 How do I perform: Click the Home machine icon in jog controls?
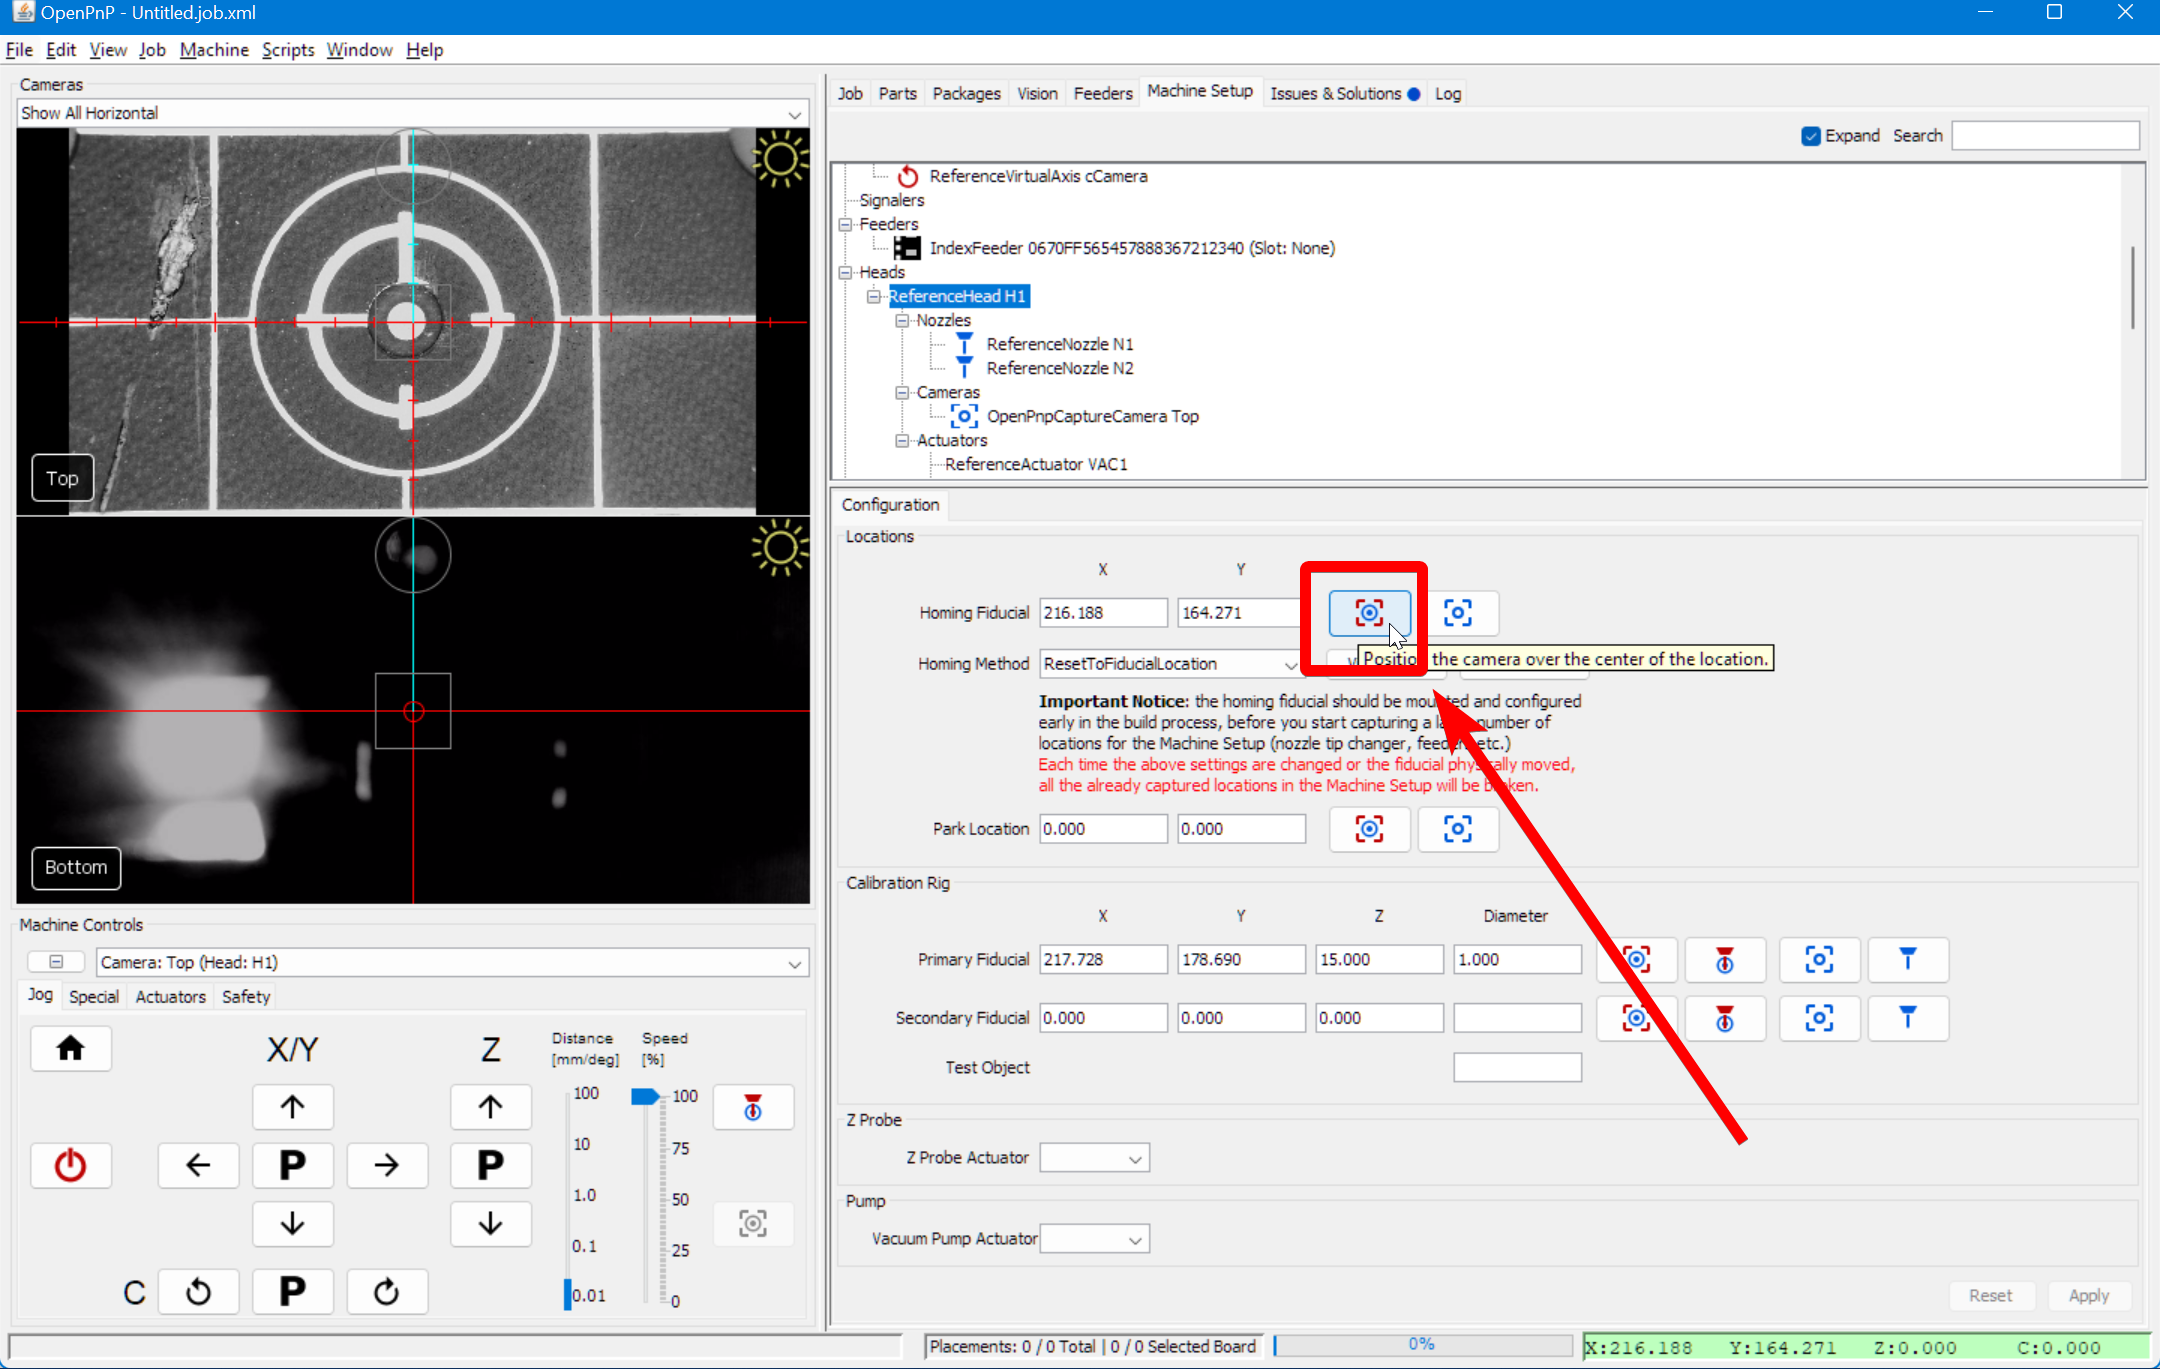71,1048
